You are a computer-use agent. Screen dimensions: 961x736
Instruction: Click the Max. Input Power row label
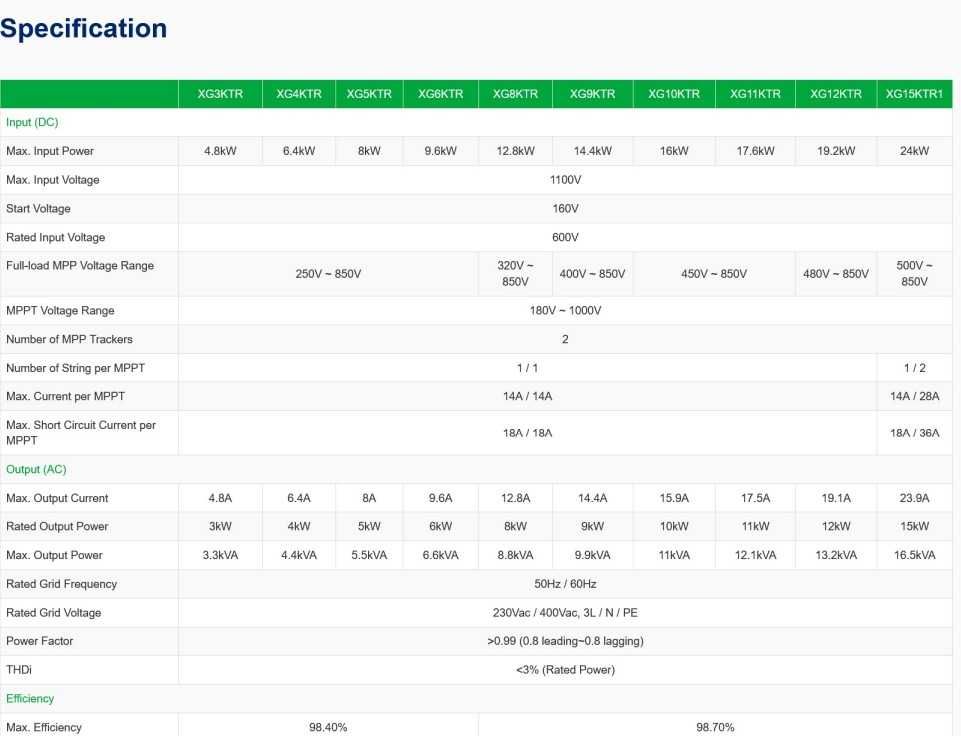[x=50, y=151]
